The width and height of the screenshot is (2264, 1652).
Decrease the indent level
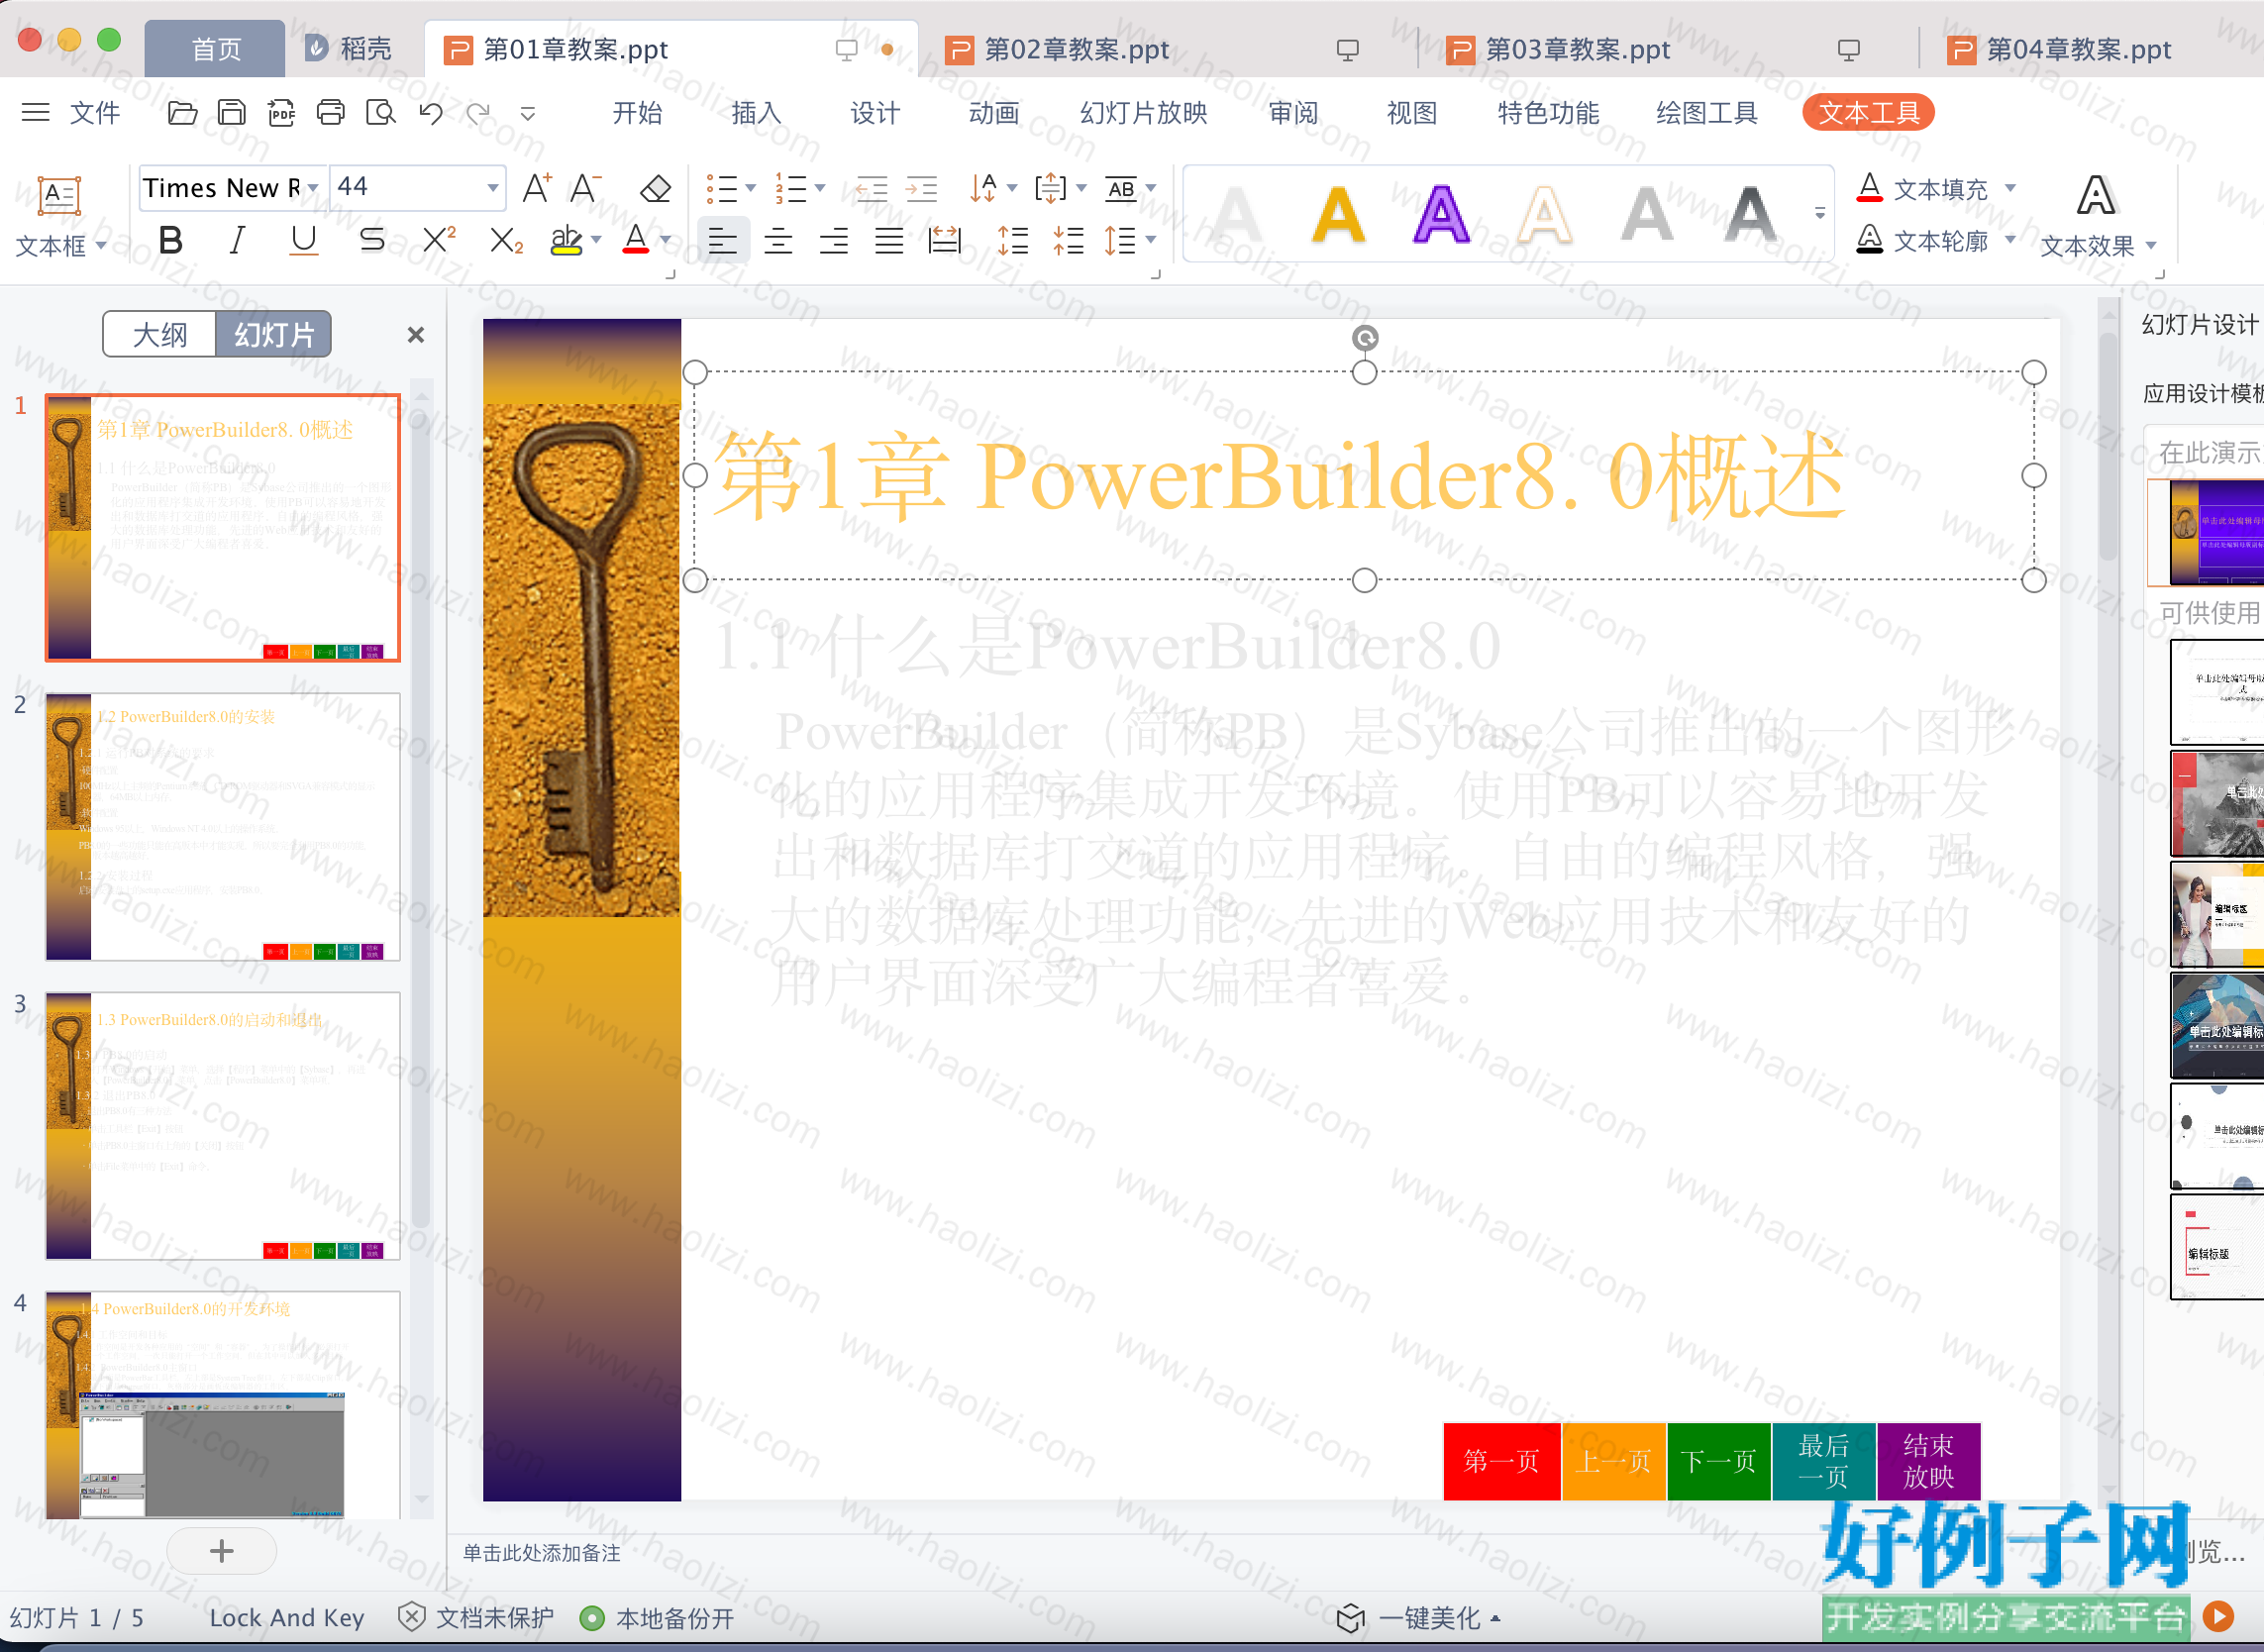pyautogui.click(x=871, y=188)
